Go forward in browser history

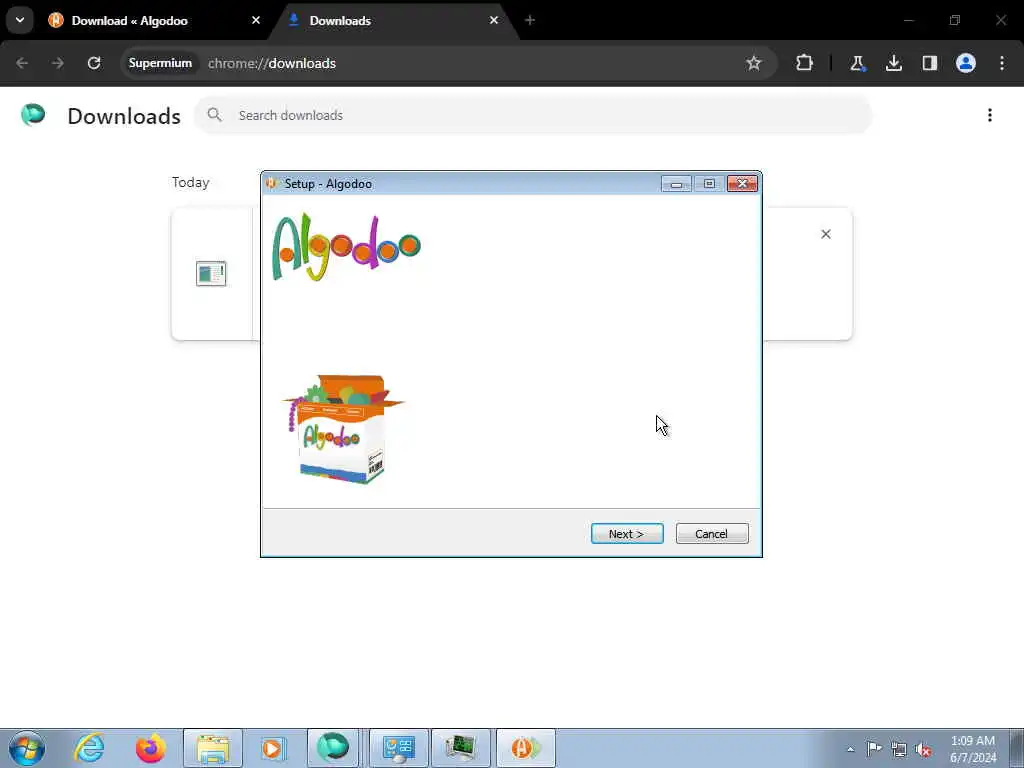coord(57,63)
